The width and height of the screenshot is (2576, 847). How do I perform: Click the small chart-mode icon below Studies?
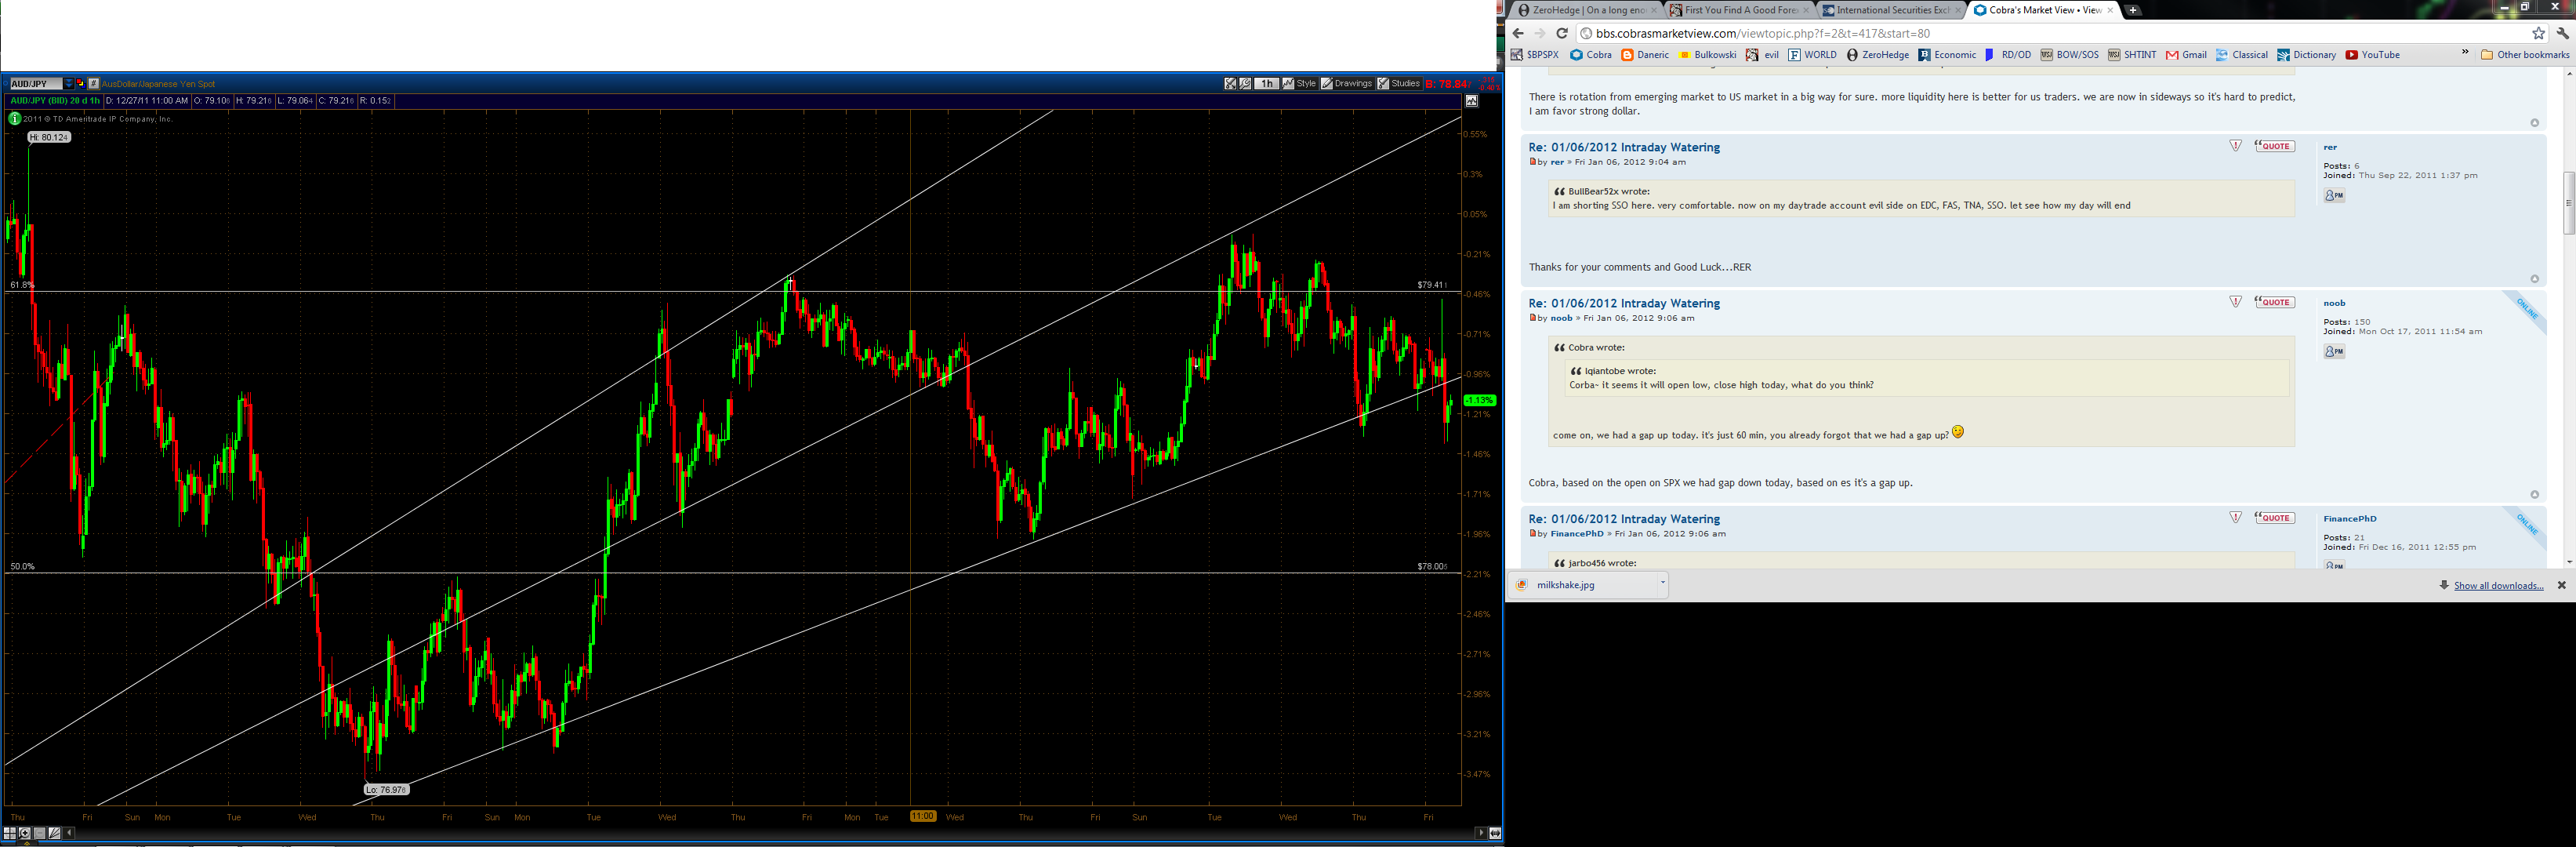click(1472, 101)
